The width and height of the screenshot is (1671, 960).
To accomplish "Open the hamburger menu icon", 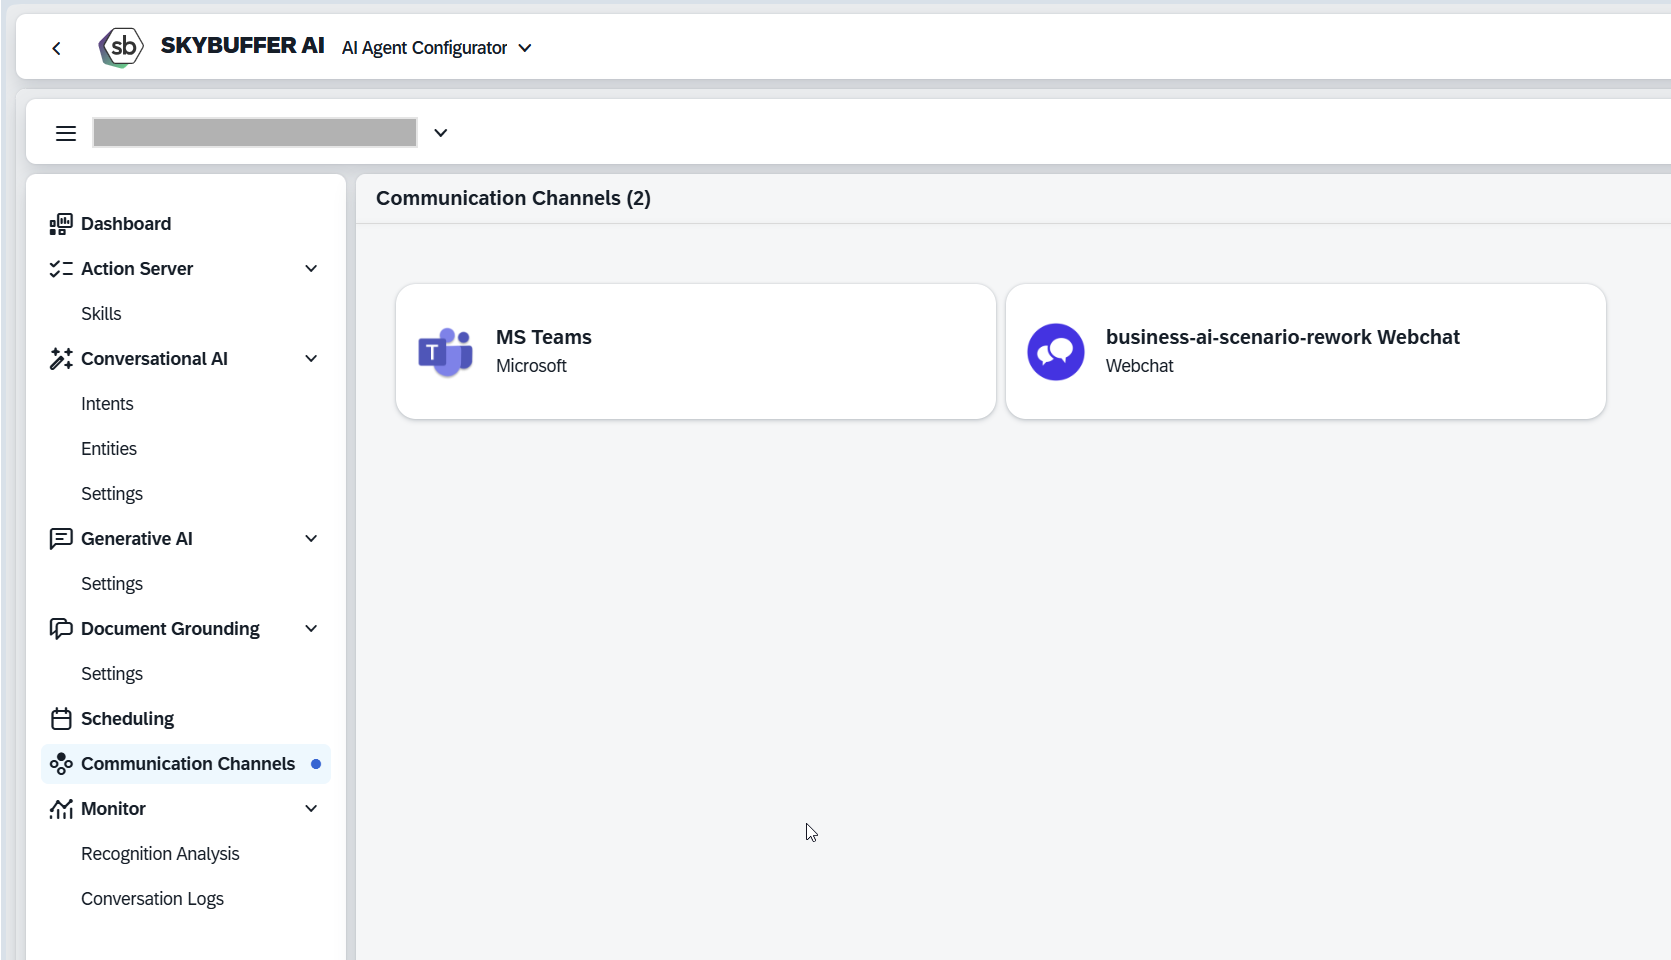I will pos(66,133).
